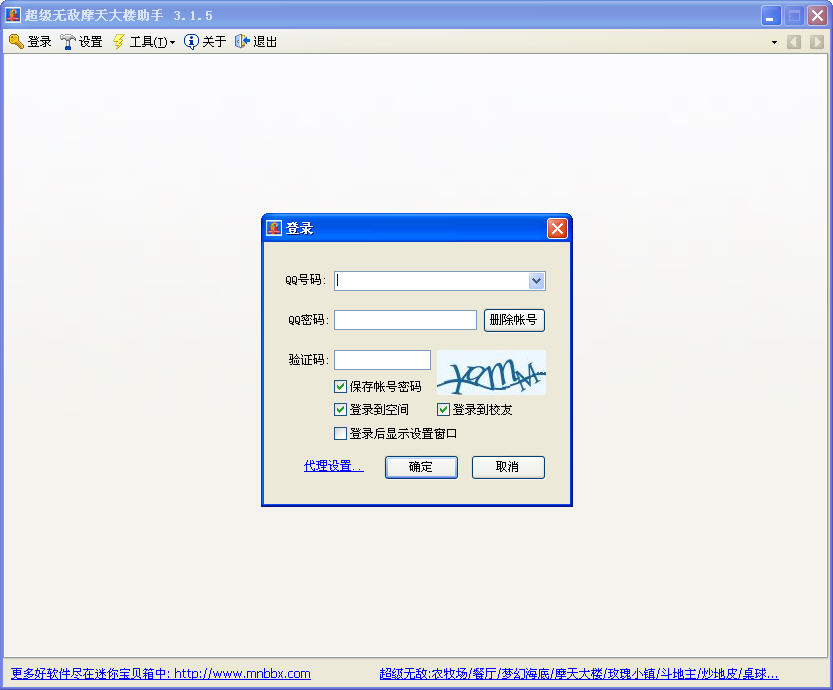The image size is (833, 690).
Task: Click the 登录 dialog title icon
Action: (x=274, y=228)
